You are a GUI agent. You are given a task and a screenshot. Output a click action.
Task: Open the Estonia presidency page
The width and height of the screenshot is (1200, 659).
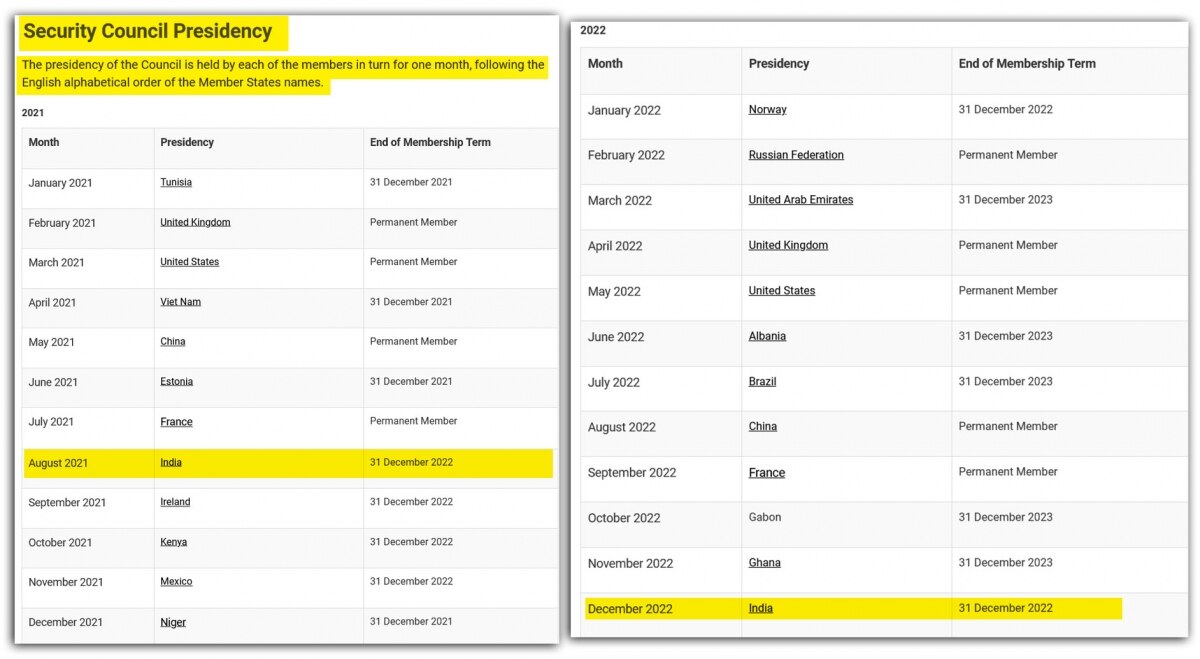point(176,382)
